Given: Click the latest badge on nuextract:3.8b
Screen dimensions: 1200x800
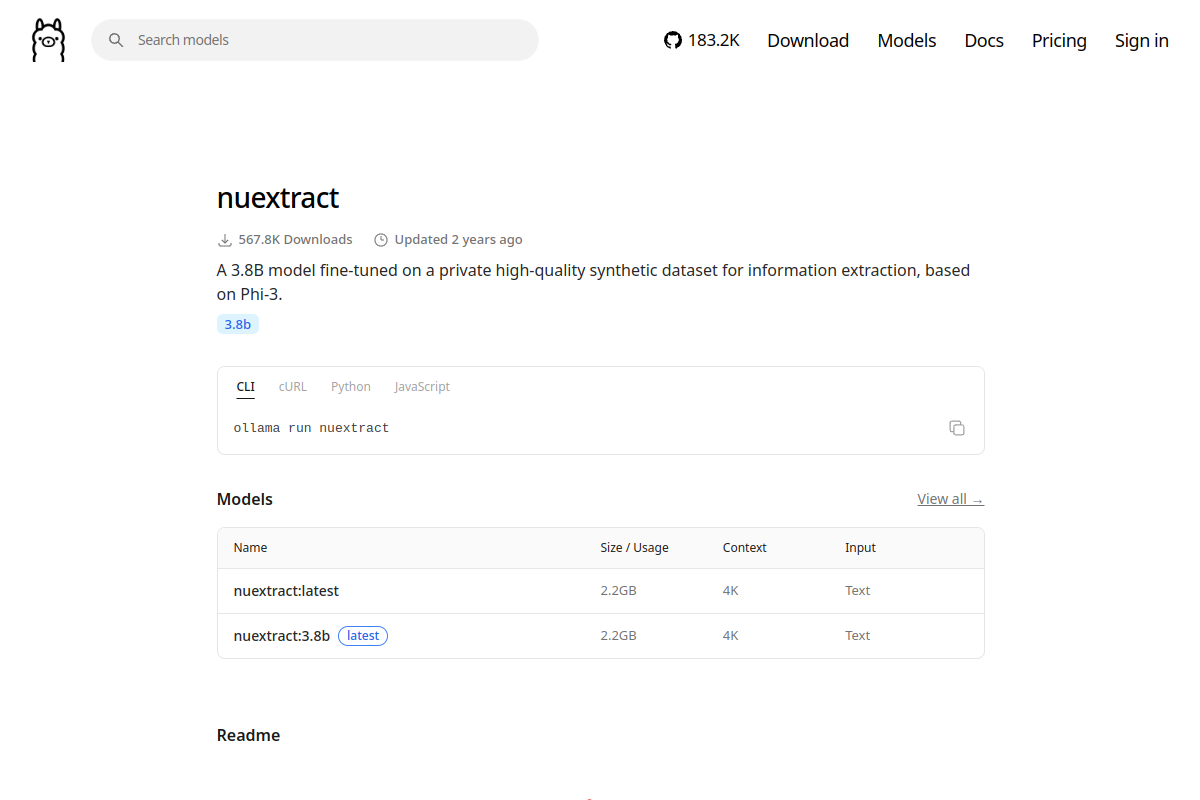Looking at the screenshot, I should [x=363, y=636].
